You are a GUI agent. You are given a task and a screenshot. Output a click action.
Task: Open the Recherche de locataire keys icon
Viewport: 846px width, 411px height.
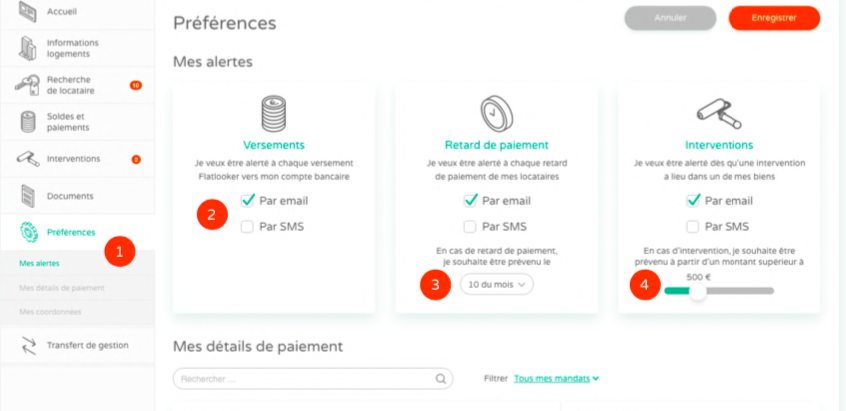tap(28, 85)
